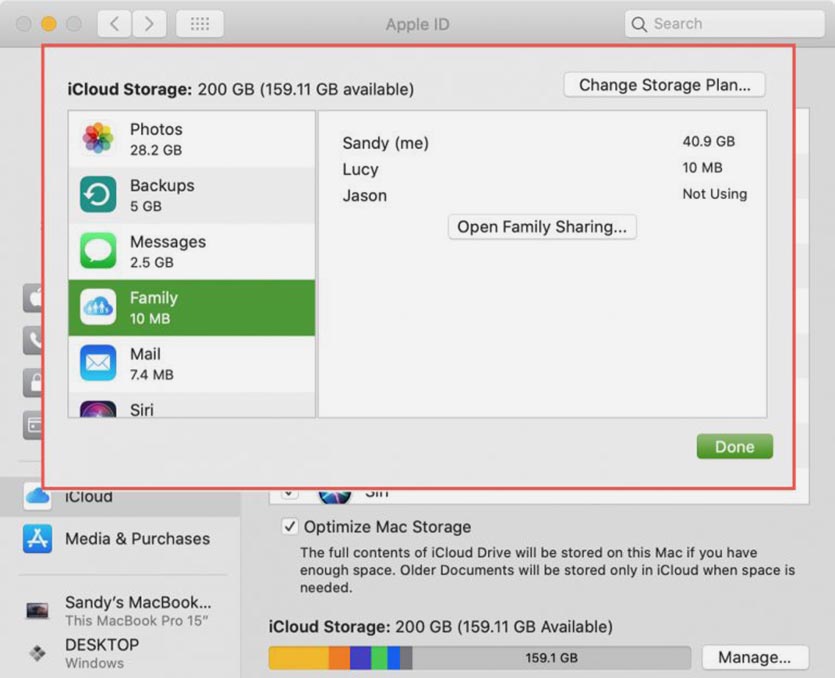
Task: Show all preferences grid button
Action: [x=200, y=23]
